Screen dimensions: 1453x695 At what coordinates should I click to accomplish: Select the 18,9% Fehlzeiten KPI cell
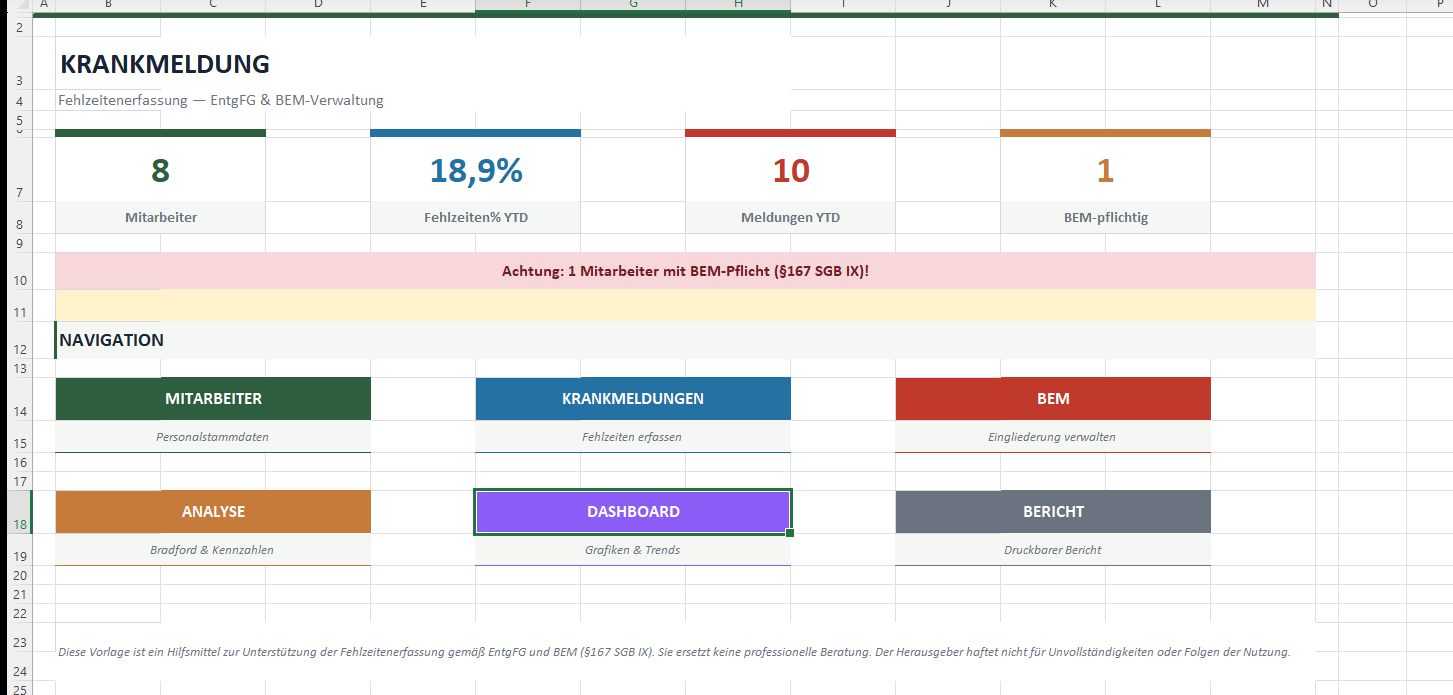pos(475,171)
